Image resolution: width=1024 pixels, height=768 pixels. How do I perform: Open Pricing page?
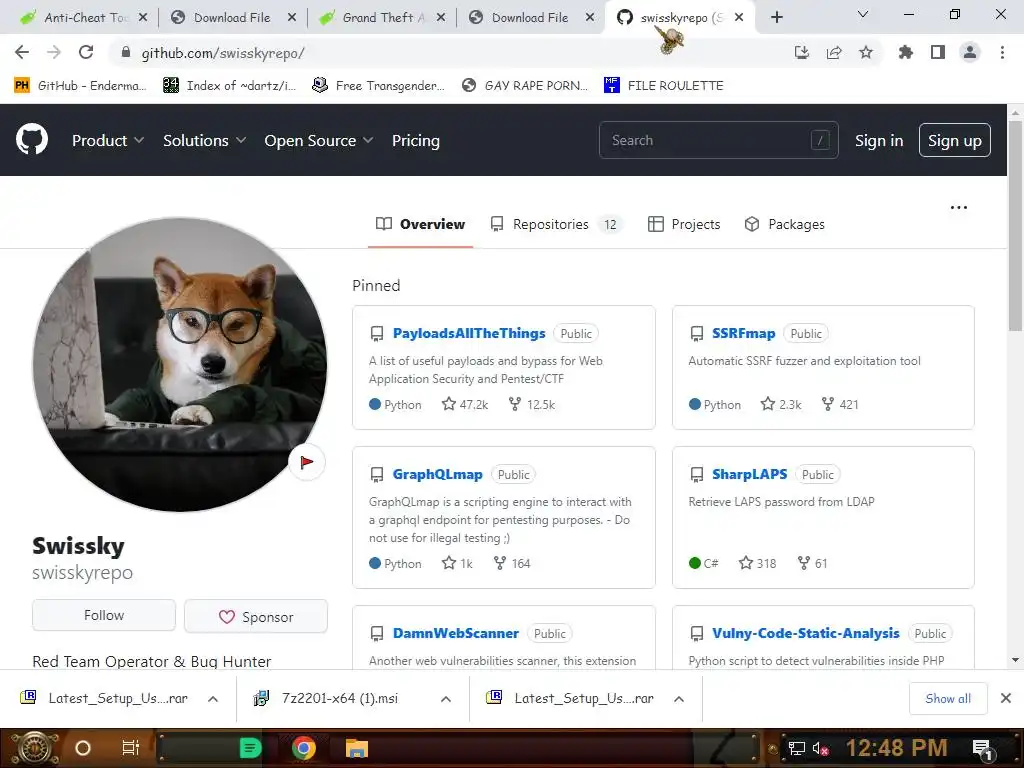tap(416, 140)
